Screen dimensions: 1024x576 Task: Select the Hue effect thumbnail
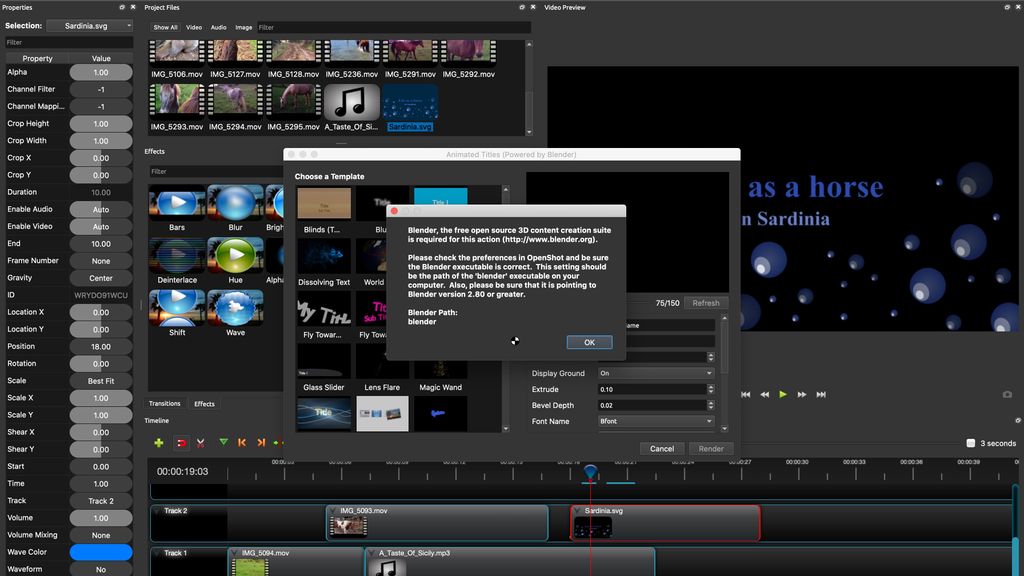[236, 255]
